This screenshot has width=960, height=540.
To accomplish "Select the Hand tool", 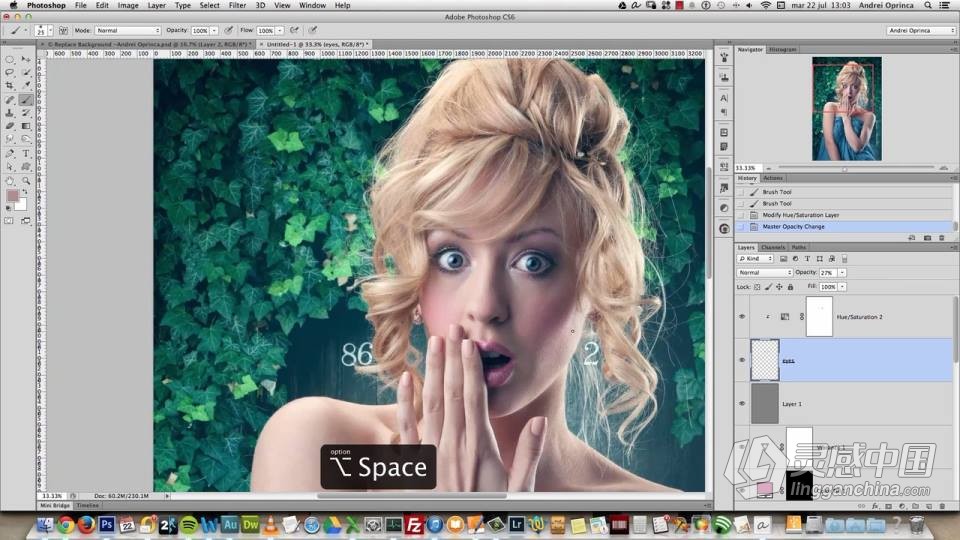I will click(10, 181).
